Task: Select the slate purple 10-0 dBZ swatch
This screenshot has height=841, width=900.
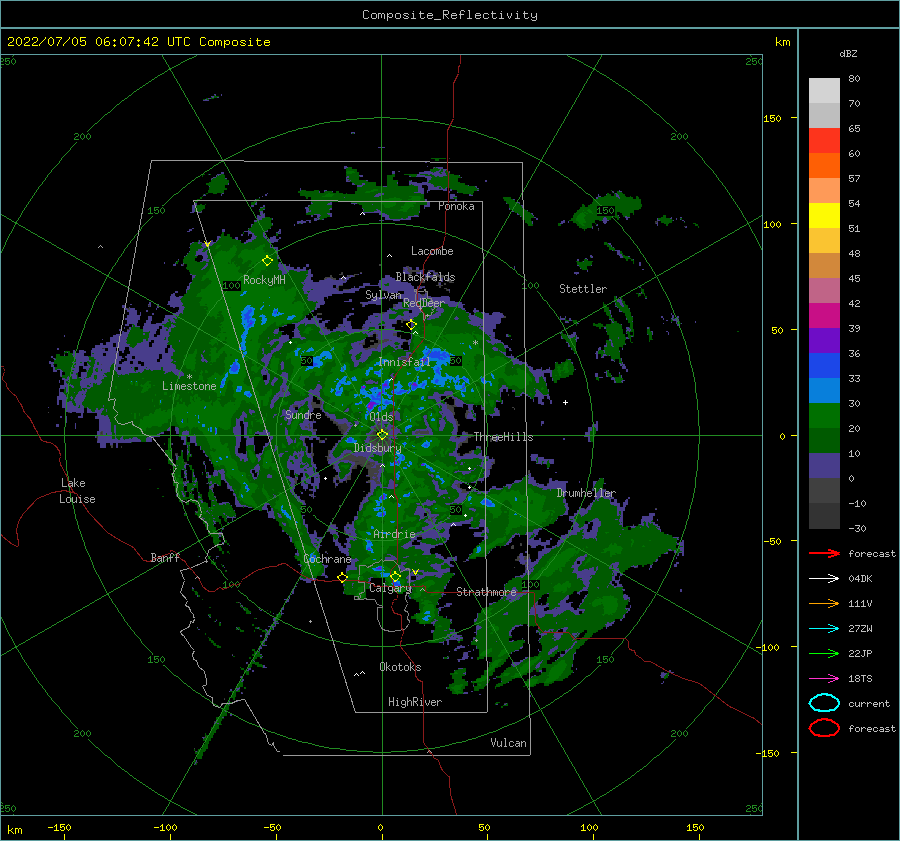Action: [x=824, y=466]
